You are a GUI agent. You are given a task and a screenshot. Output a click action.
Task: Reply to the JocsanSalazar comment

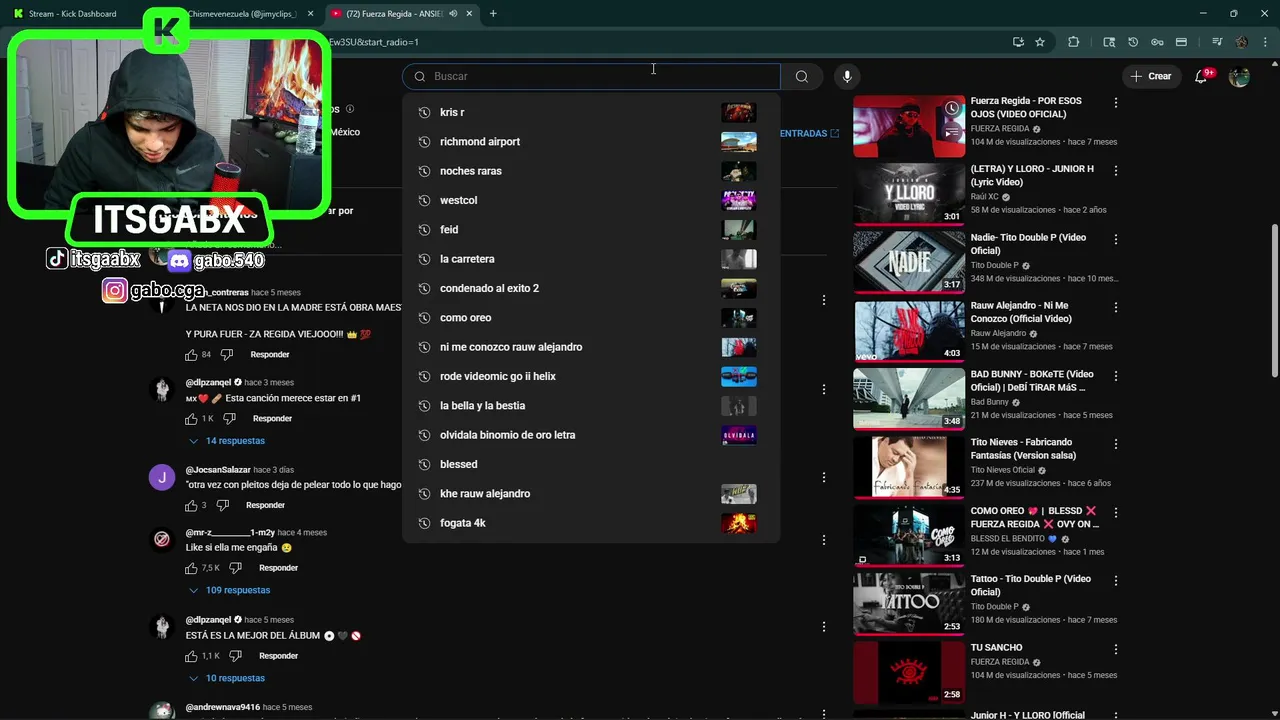point(265,505)
